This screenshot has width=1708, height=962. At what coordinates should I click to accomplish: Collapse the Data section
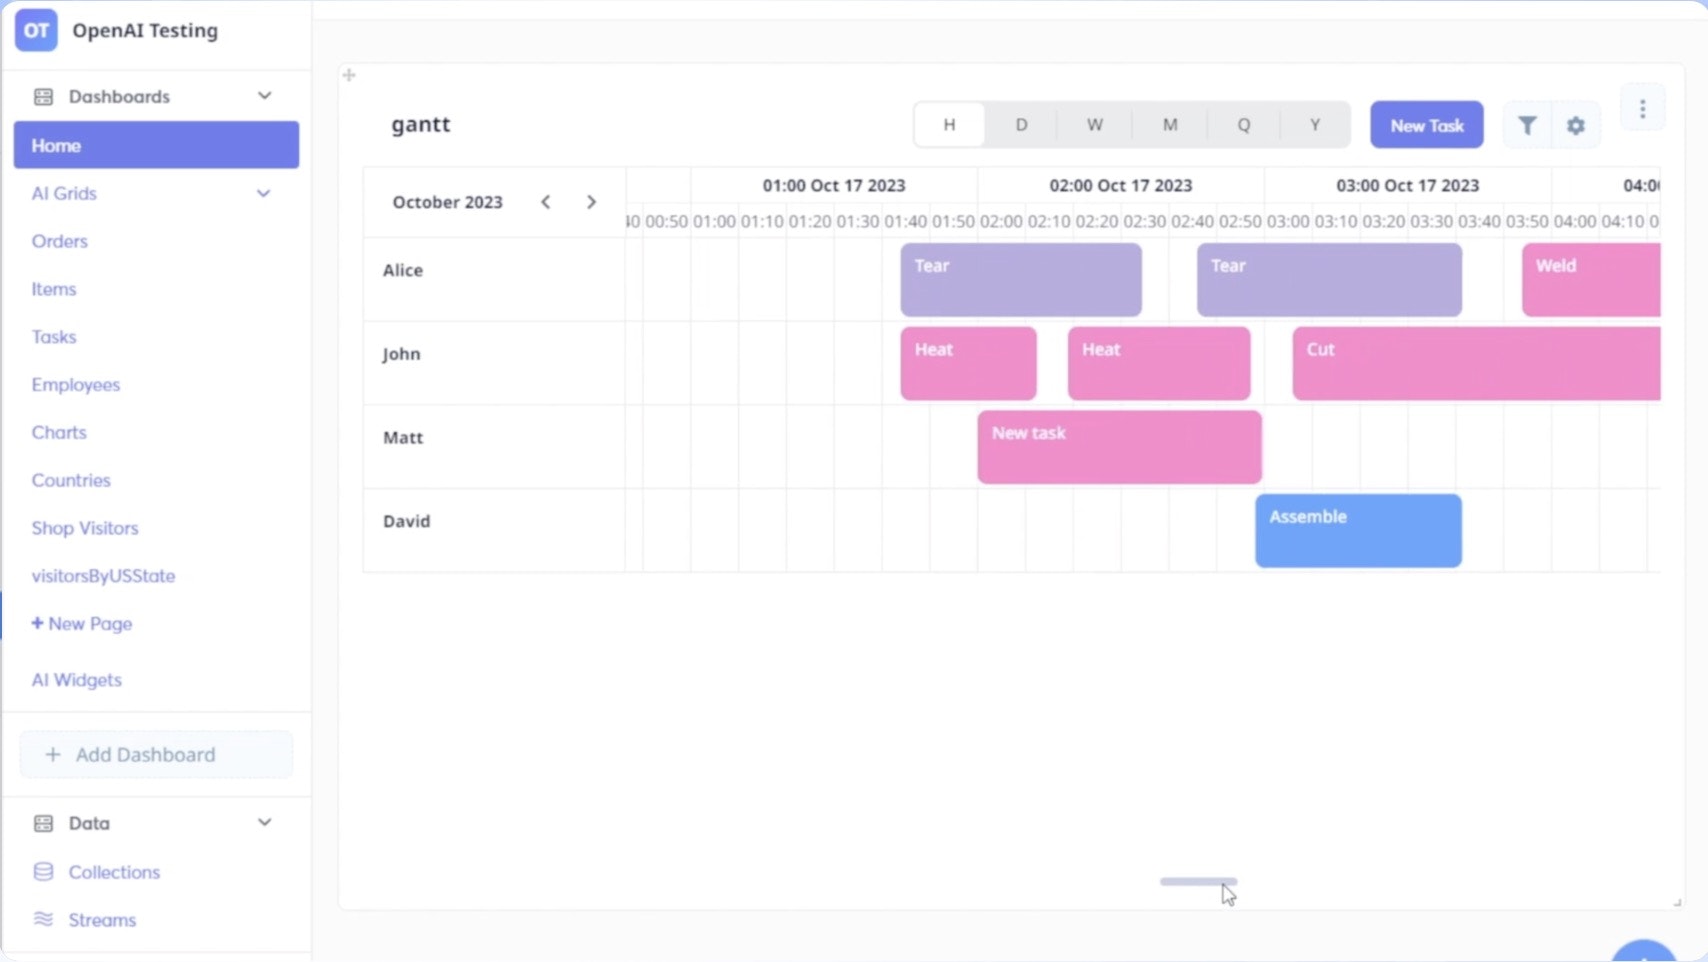coord(264,822)
